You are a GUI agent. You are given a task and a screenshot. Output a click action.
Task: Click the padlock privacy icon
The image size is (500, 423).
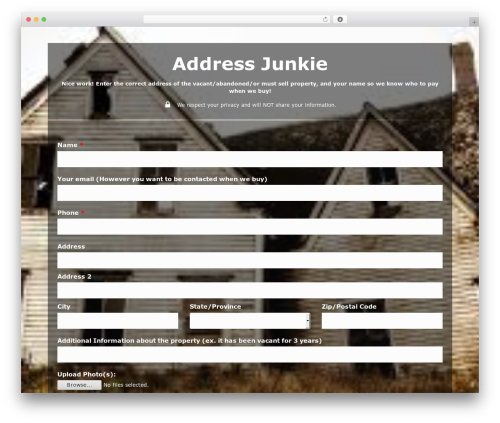coord(168,105)
